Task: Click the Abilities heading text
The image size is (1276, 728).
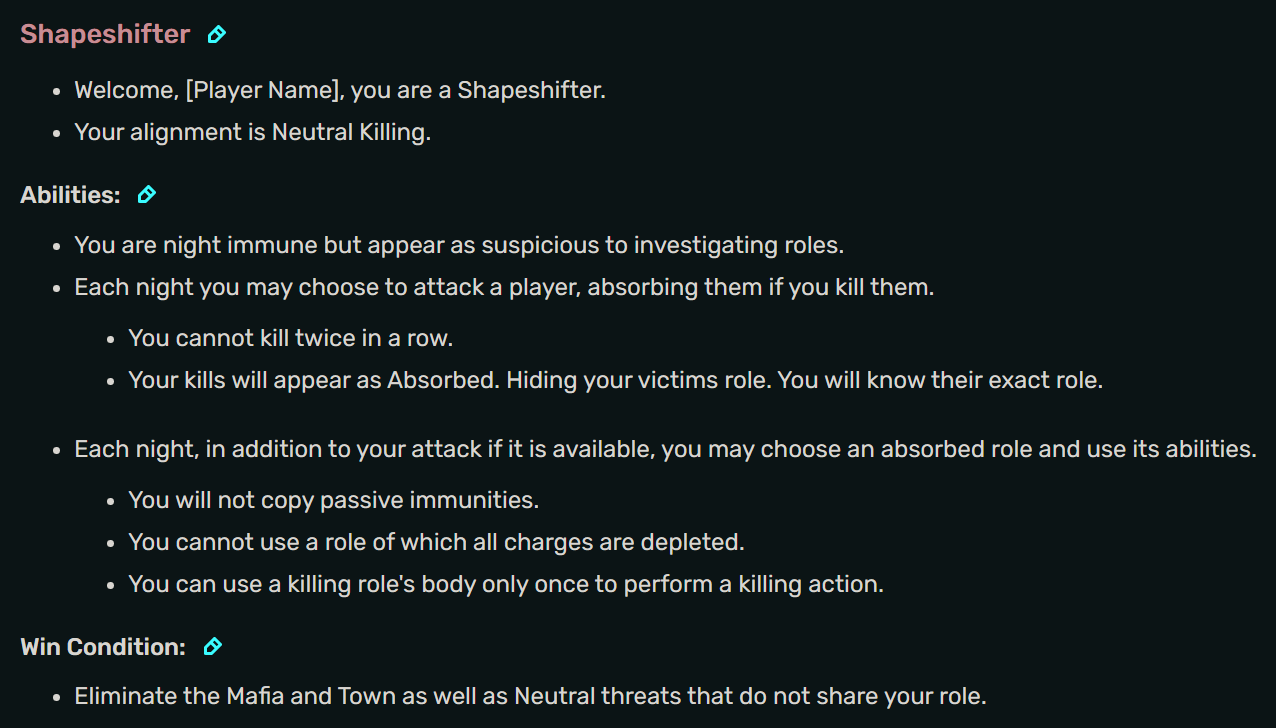Action: (70, 195)
